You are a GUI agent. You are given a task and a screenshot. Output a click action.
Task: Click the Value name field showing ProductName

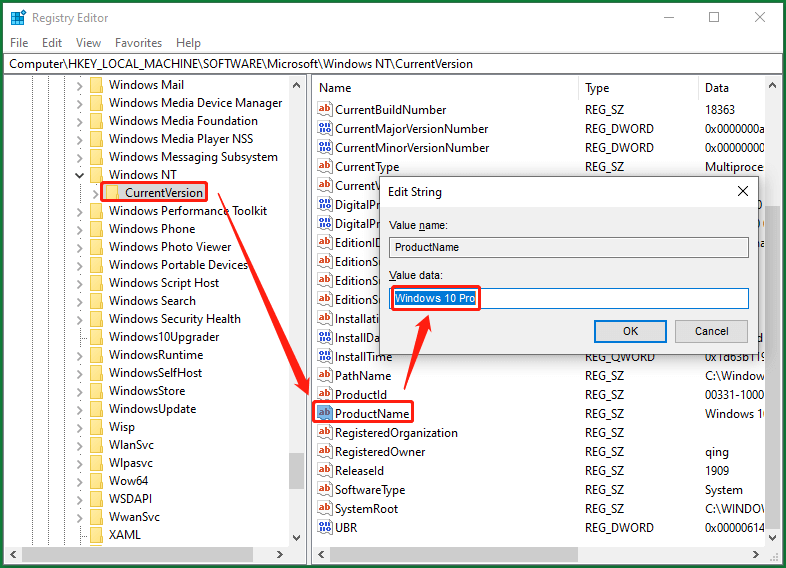569,247
